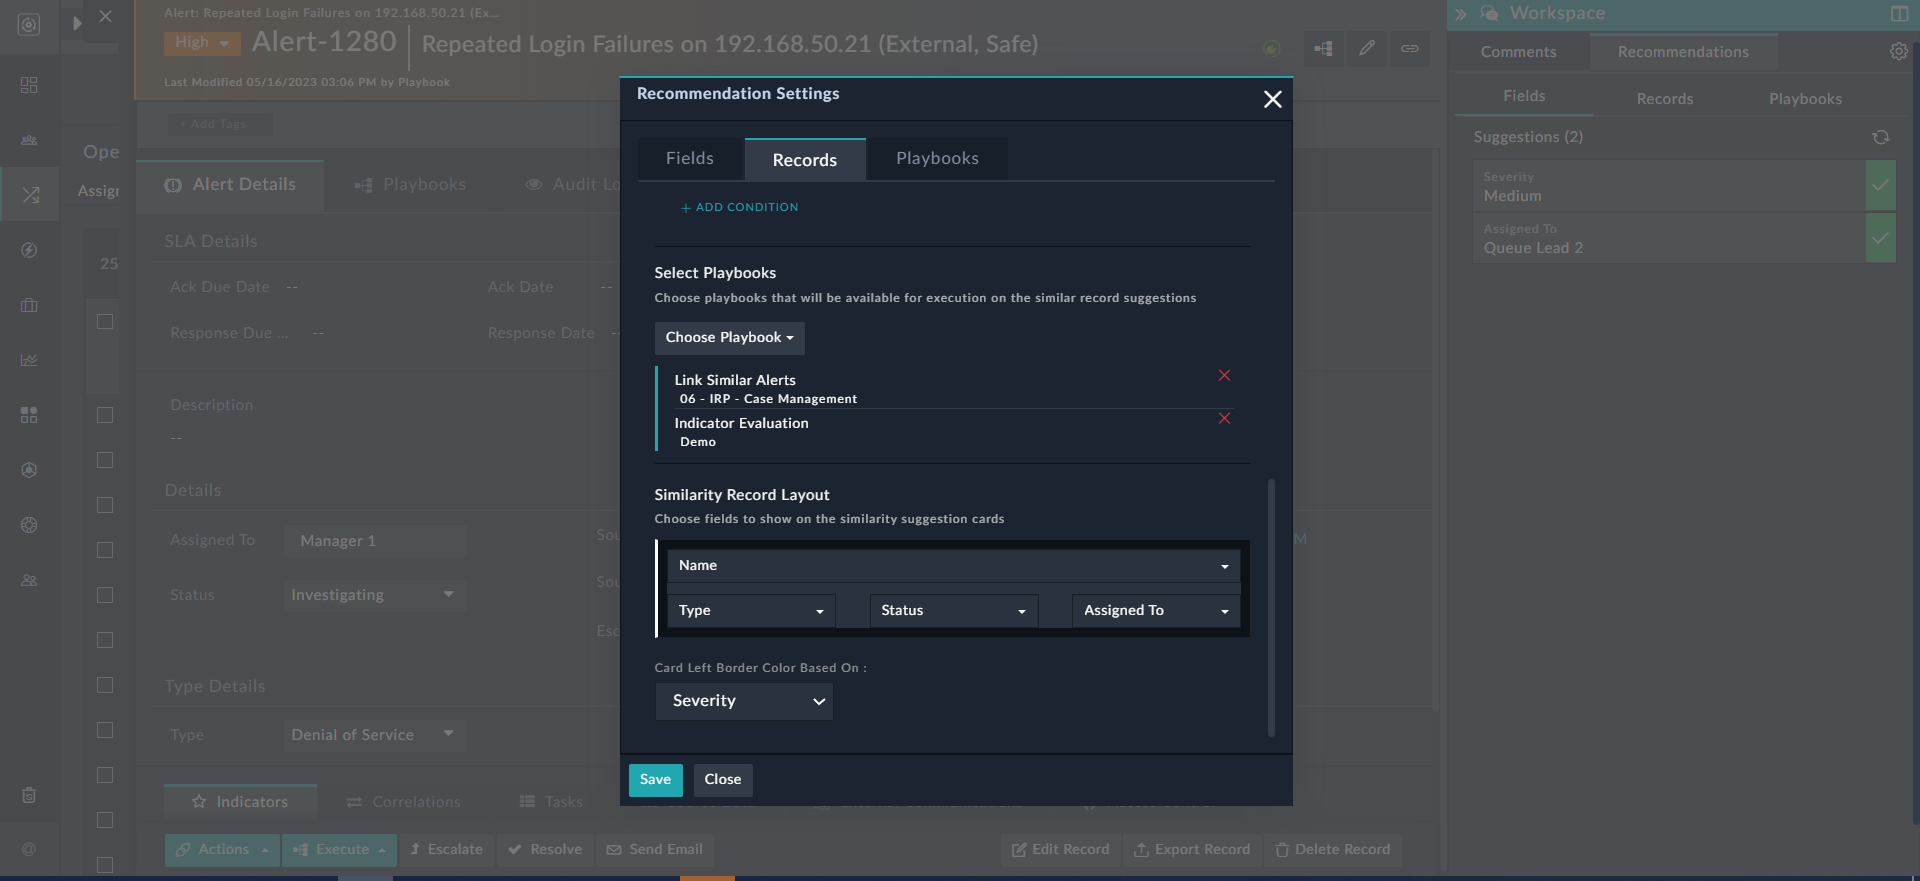Open the app logo icon in sidebar
The height and width of the screenshot is (881, 1920).
[x=29, y=25]
